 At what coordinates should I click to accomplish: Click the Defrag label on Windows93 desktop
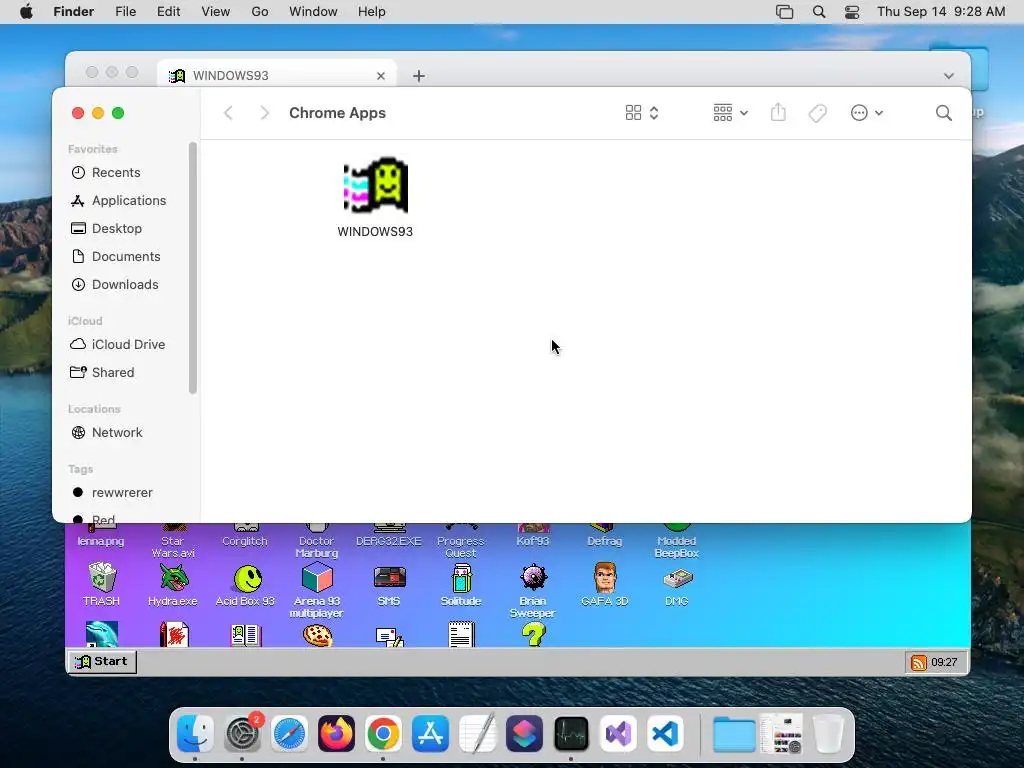tap(605, 541)
